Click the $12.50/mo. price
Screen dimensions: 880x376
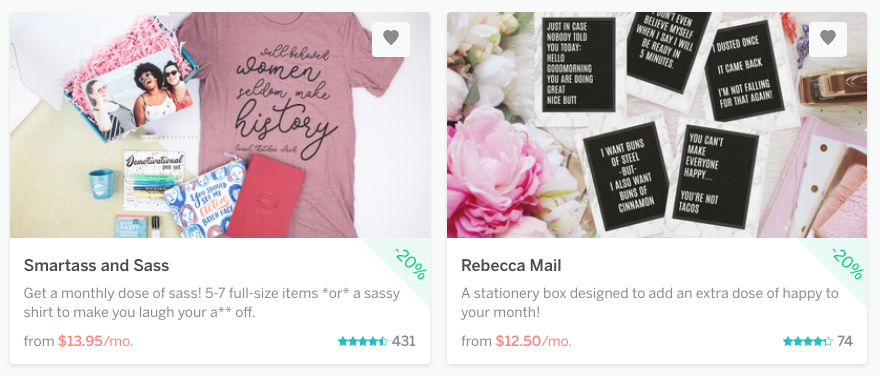coord(534,341)
